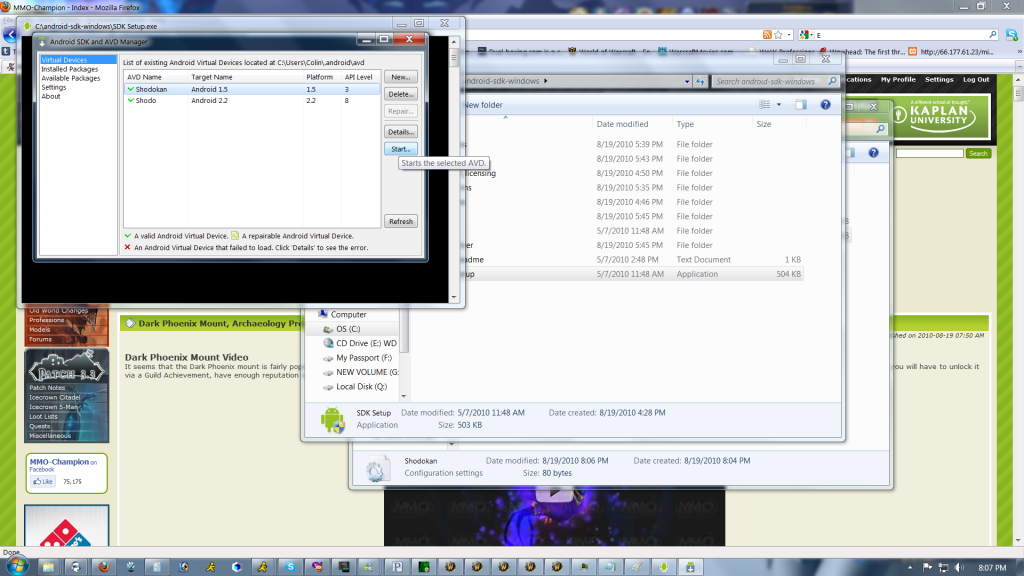Viewport: 1024px width, 576px height.
Task: Select the Text Document row in Explorer
Action: (632, 259)
